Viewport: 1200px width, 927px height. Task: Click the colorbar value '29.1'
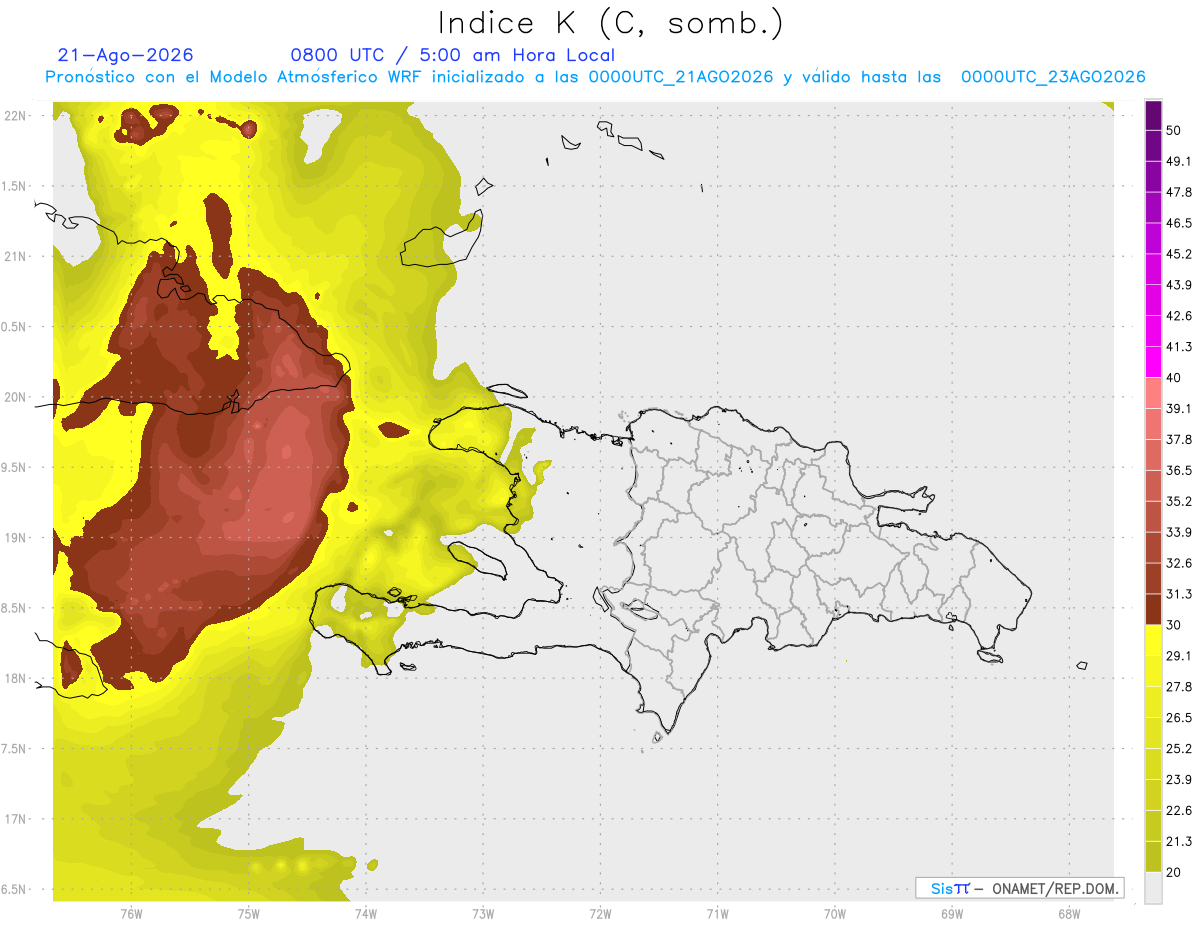click(x=1179, y=656)
